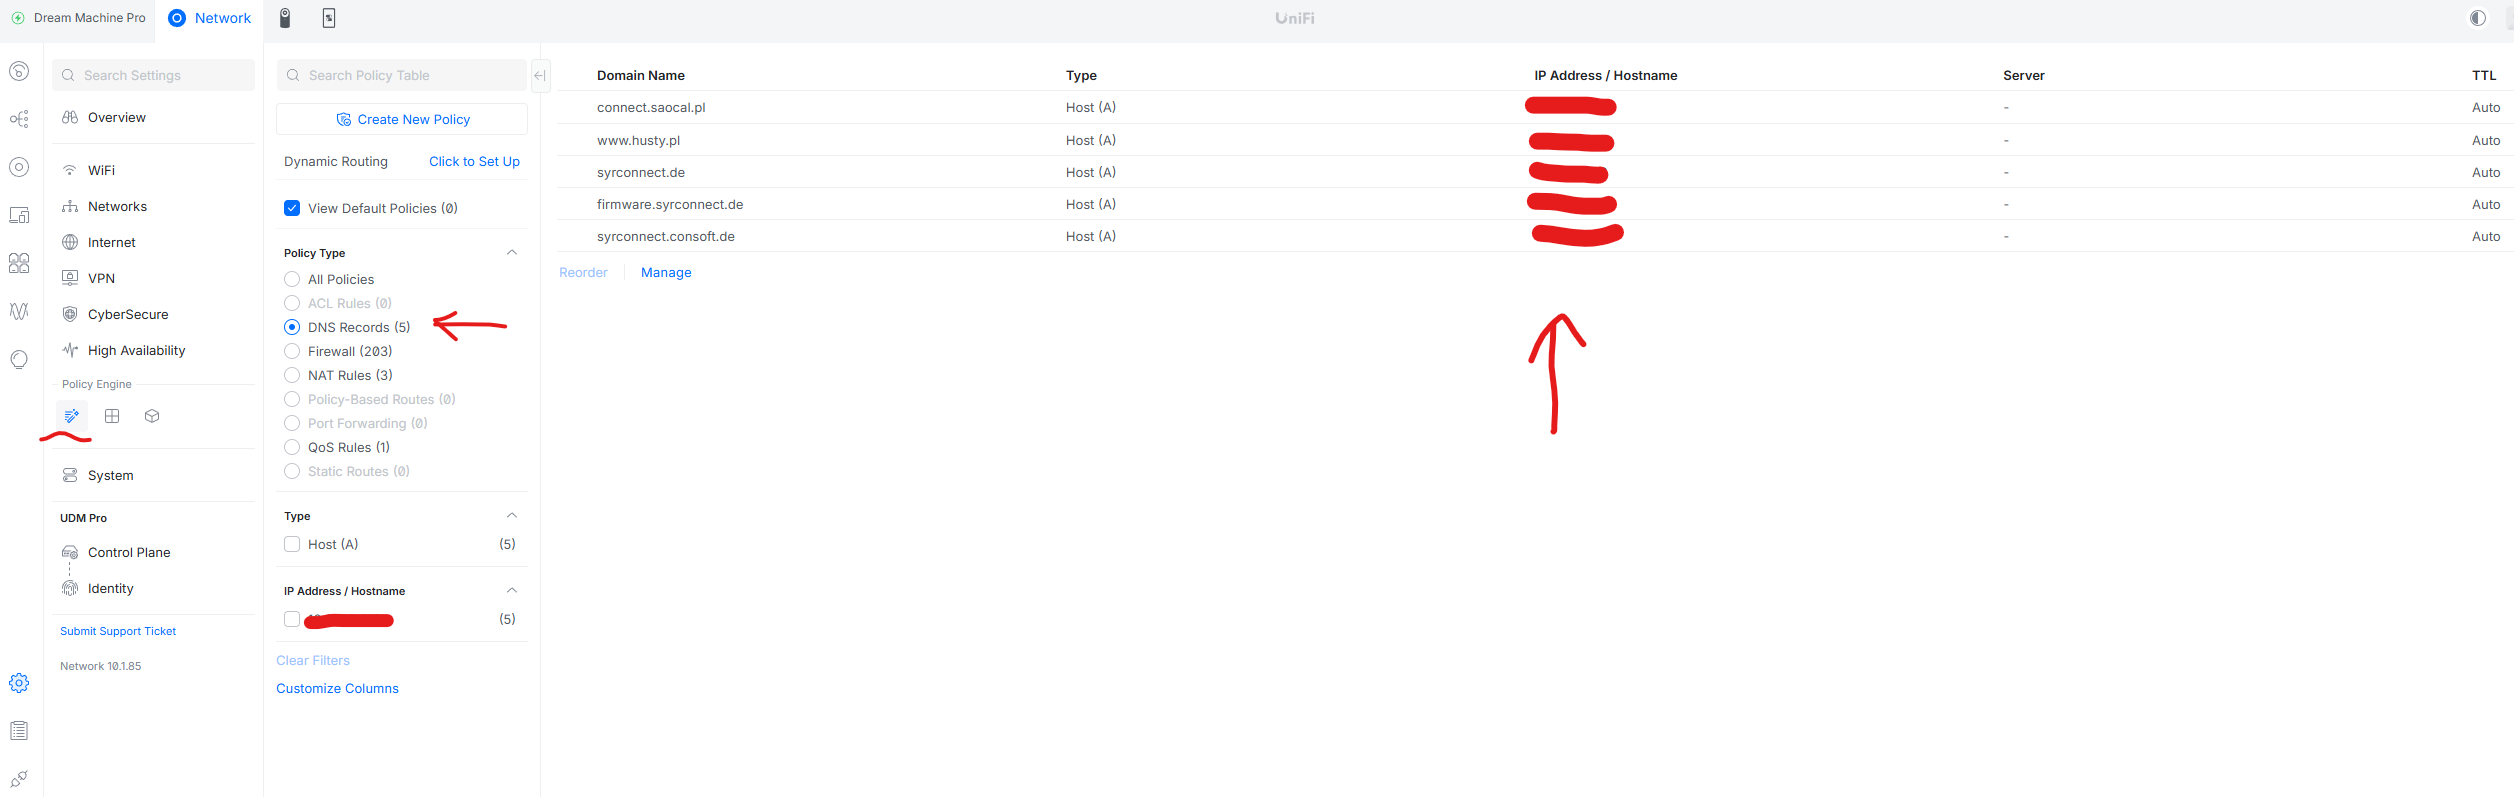Screen dimensions: 2514x797
Task: Click the Control Plane icon
Action: [70, 552]
